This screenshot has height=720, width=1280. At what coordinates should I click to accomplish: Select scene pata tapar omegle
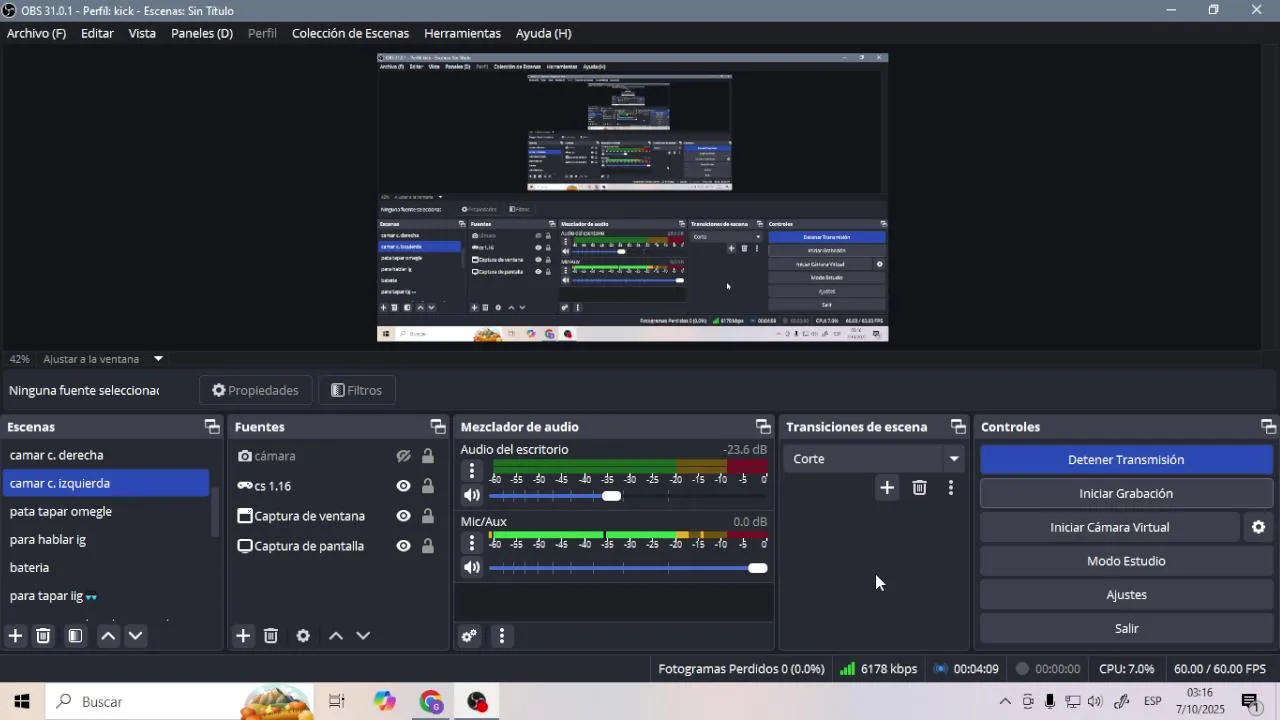point(105,511)
